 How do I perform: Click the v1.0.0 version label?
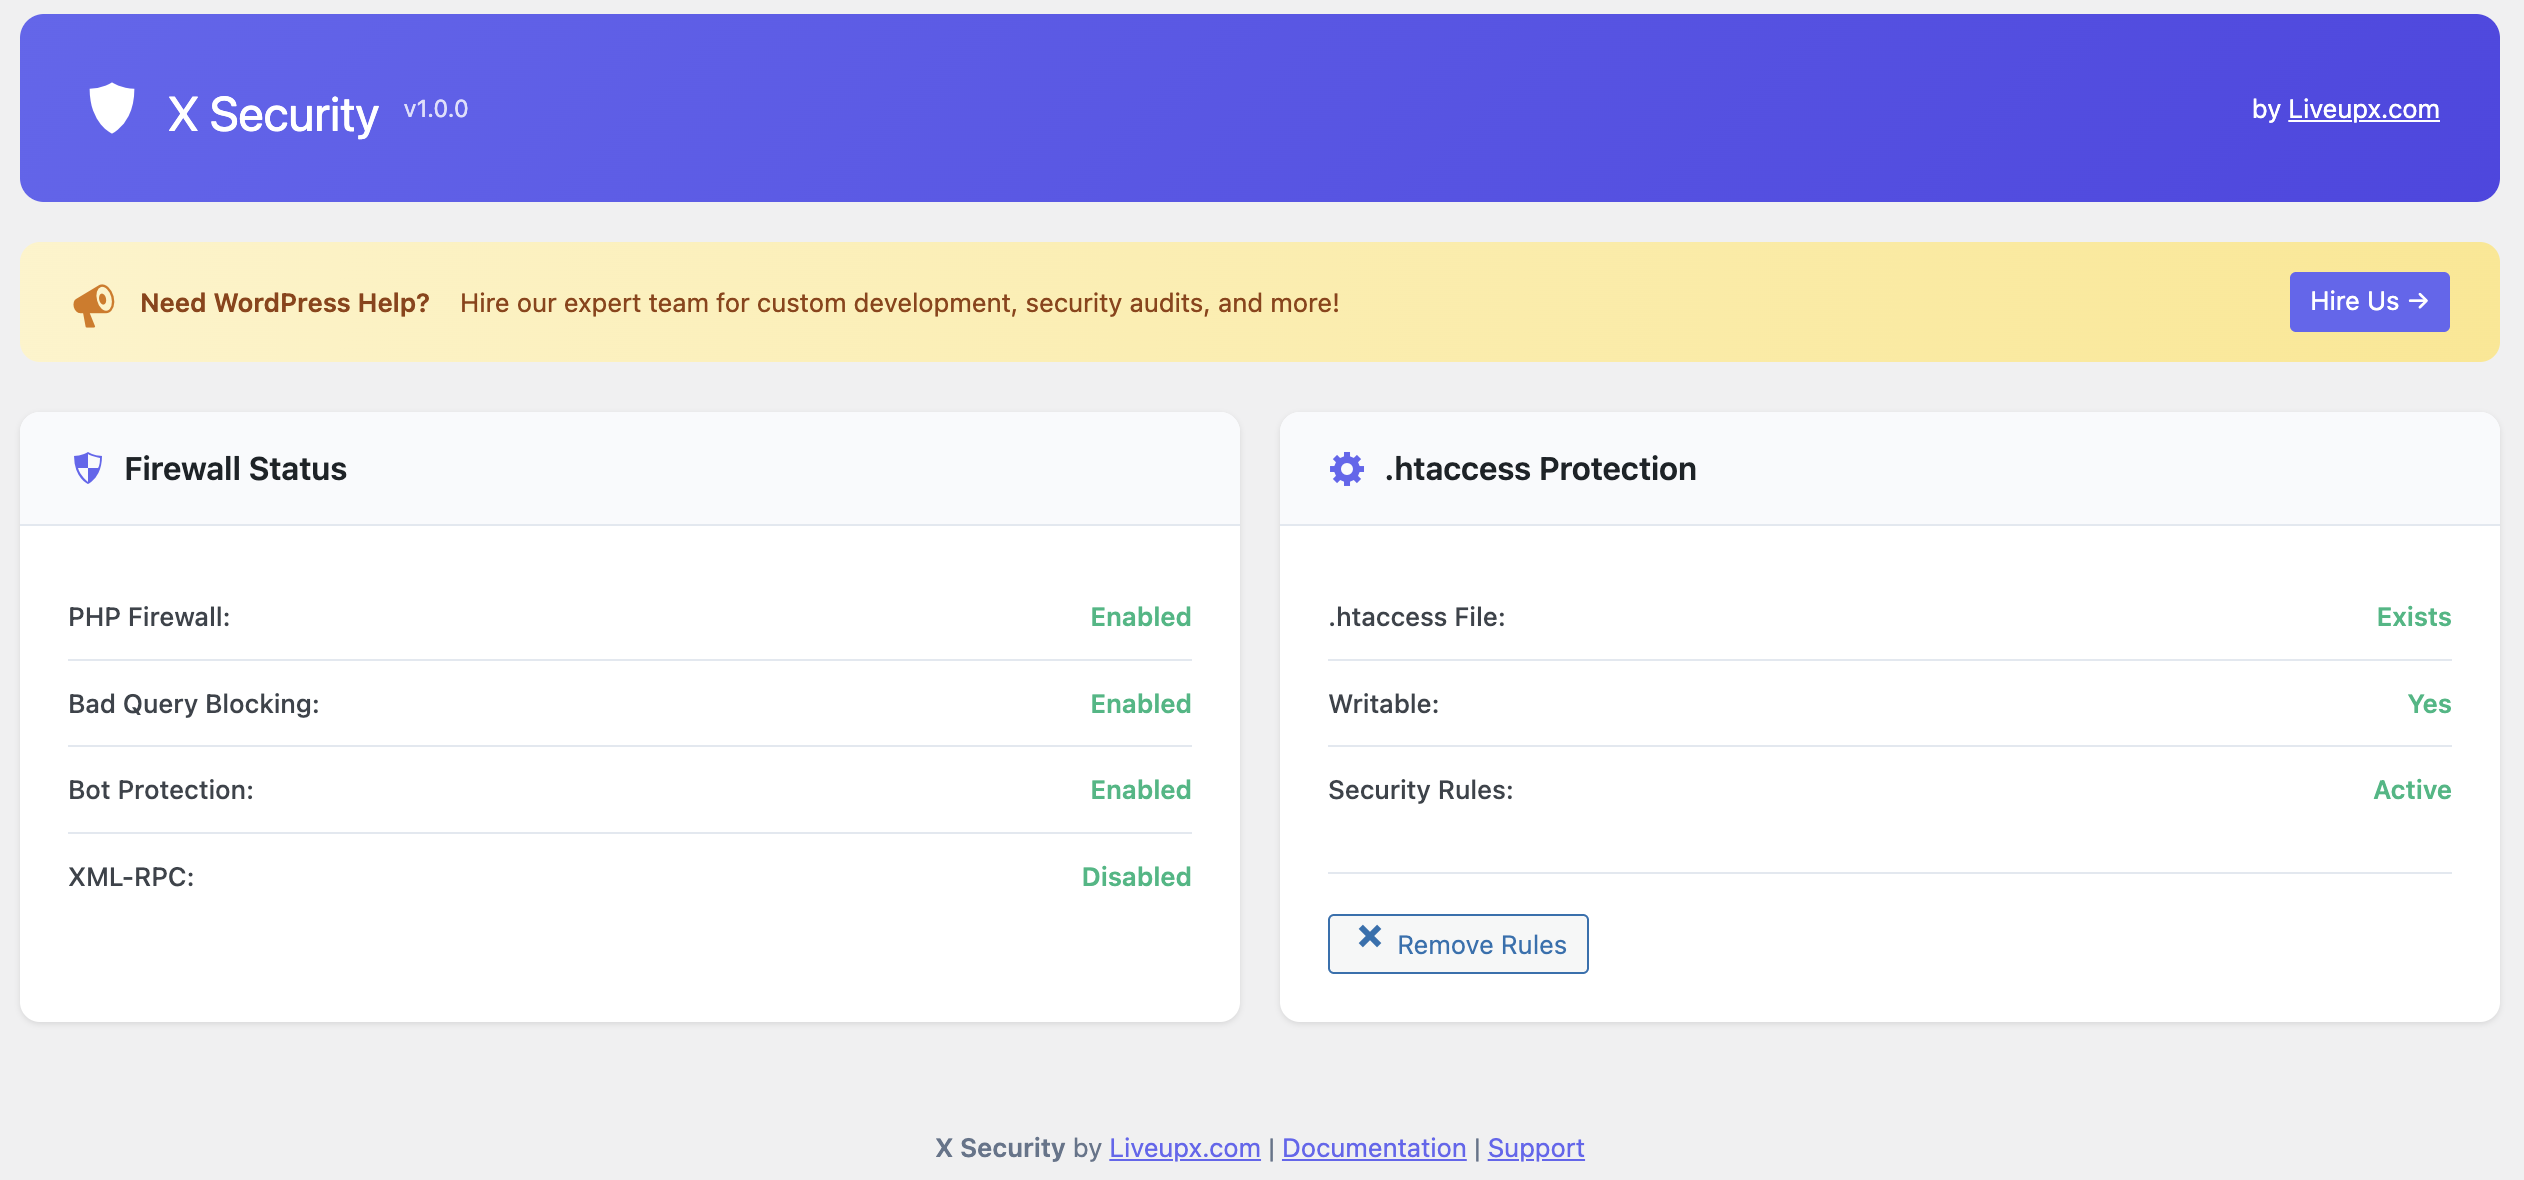436,109
